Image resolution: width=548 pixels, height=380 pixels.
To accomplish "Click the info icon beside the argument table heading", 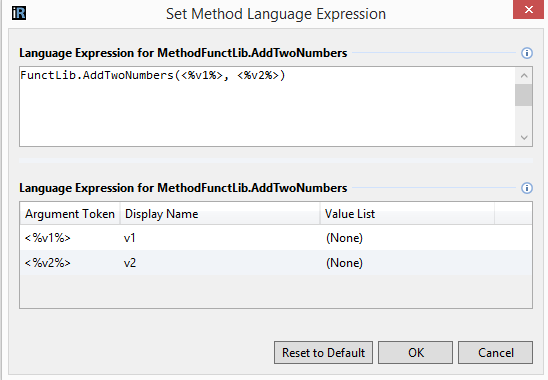I will pos(527,188).
